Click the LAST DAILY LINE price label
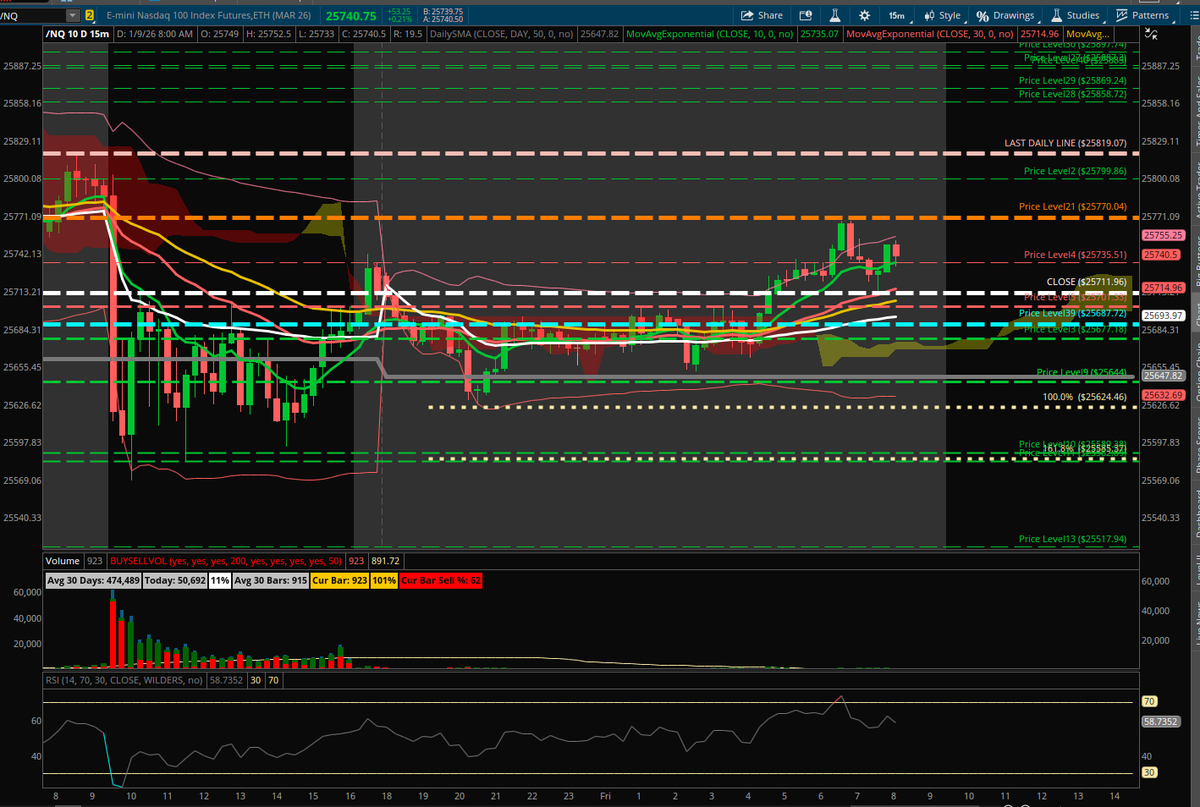Image resolution: width=1200 pixels, height=807 pixels. click(1065, 143)
